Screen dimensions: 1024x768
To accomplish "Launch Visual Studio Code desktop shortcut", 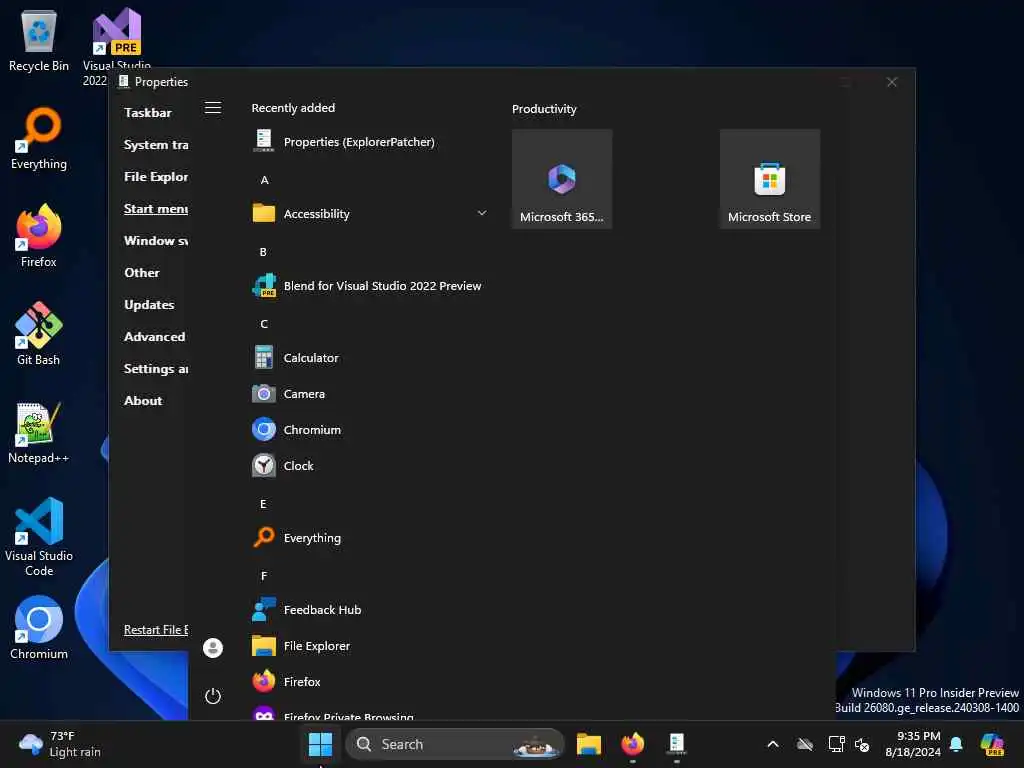I will tap(39, 537).
